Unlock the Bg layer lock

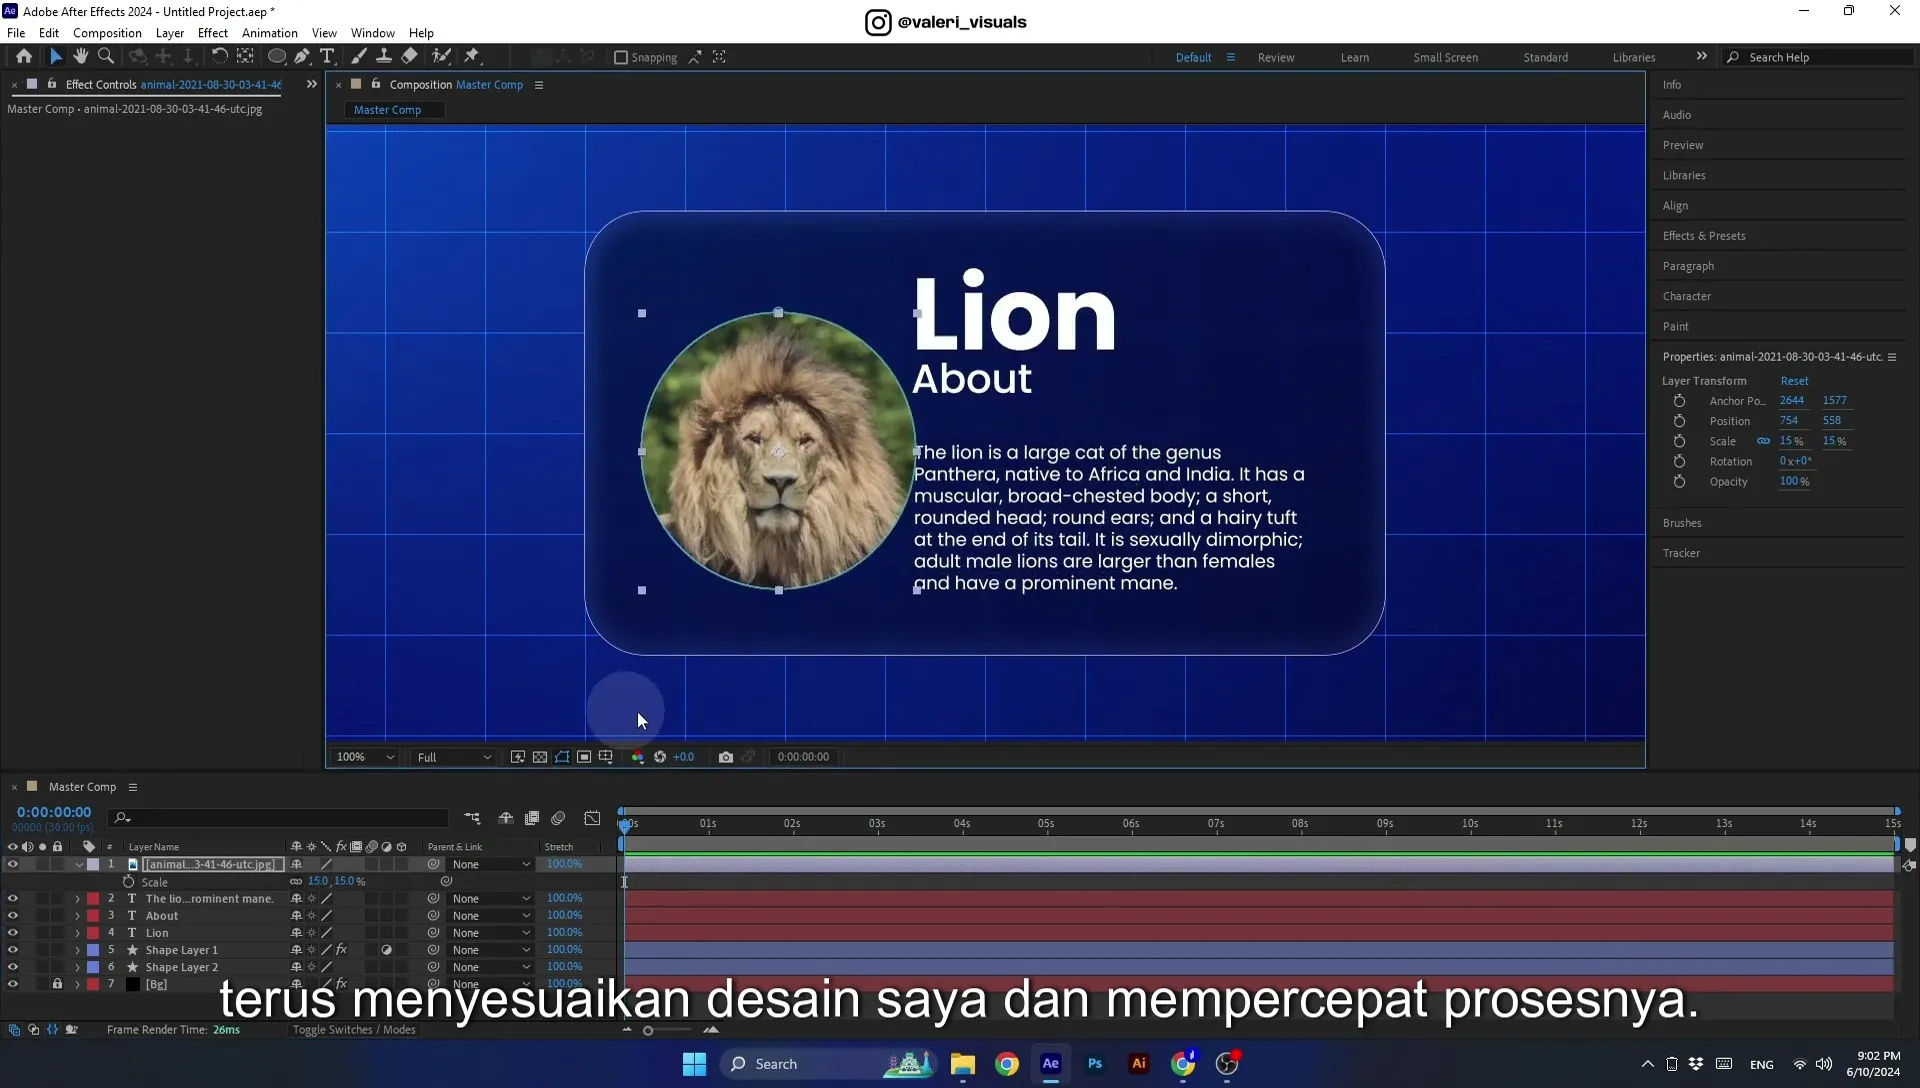pos(57,984)
